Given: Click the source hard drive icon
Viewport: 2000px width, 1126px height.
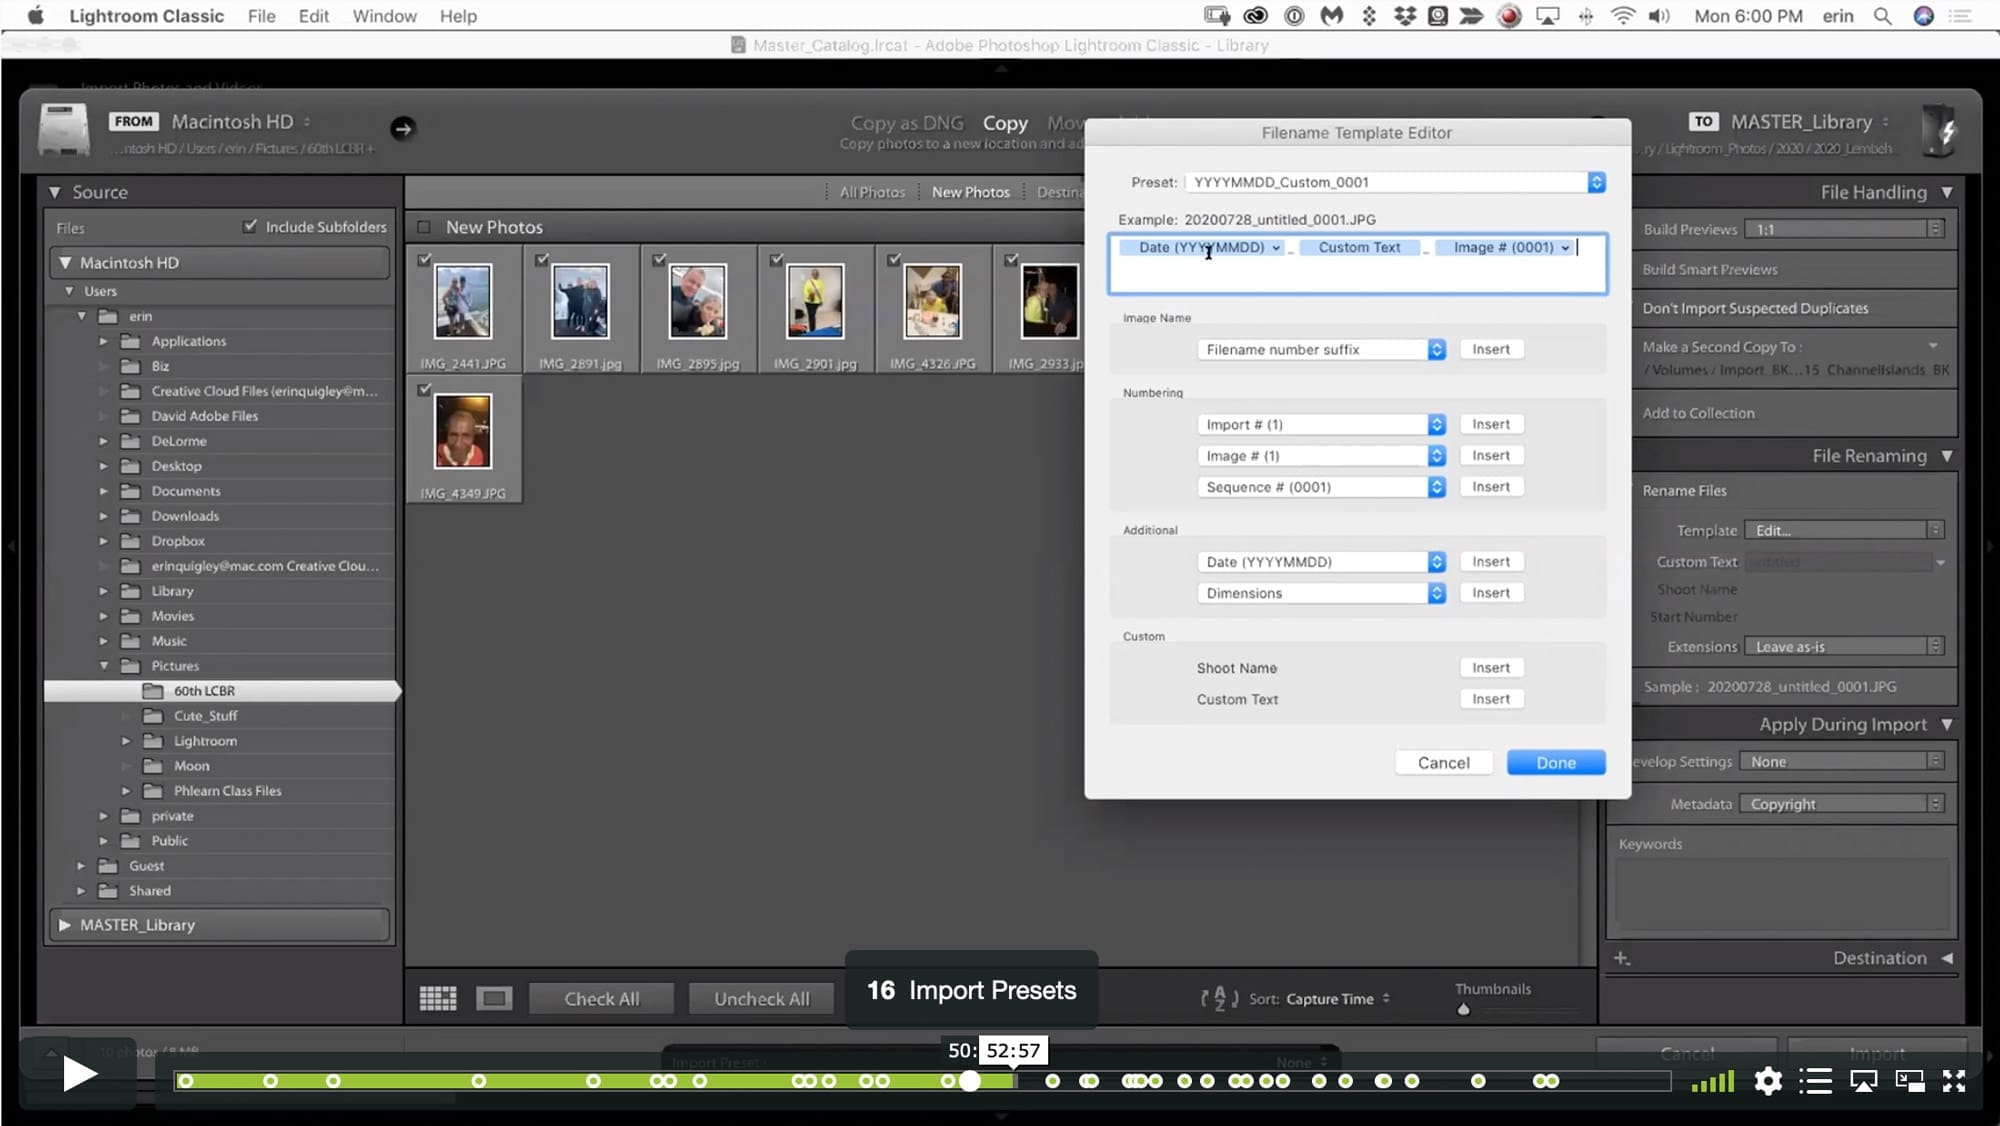Looking at the screenshot, I should (63, 130).
